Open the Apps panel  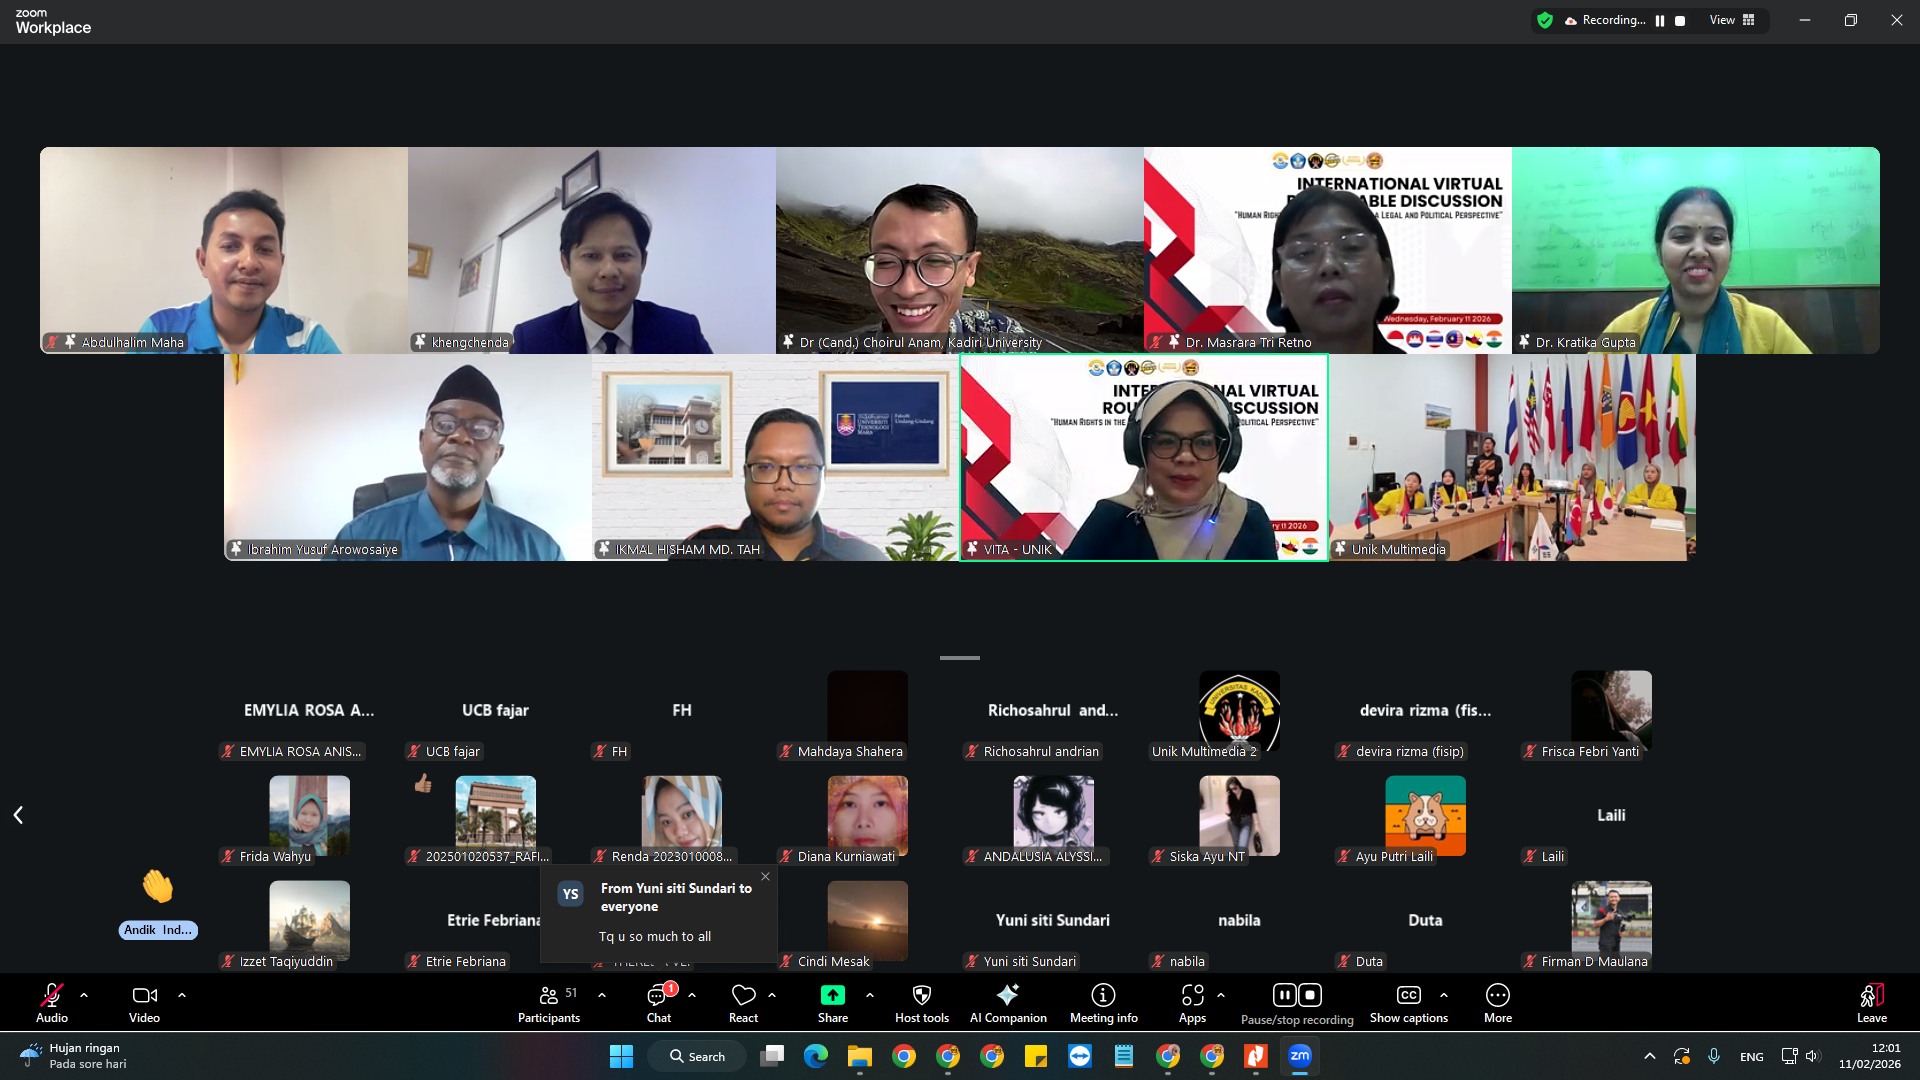point(1192,1003)
